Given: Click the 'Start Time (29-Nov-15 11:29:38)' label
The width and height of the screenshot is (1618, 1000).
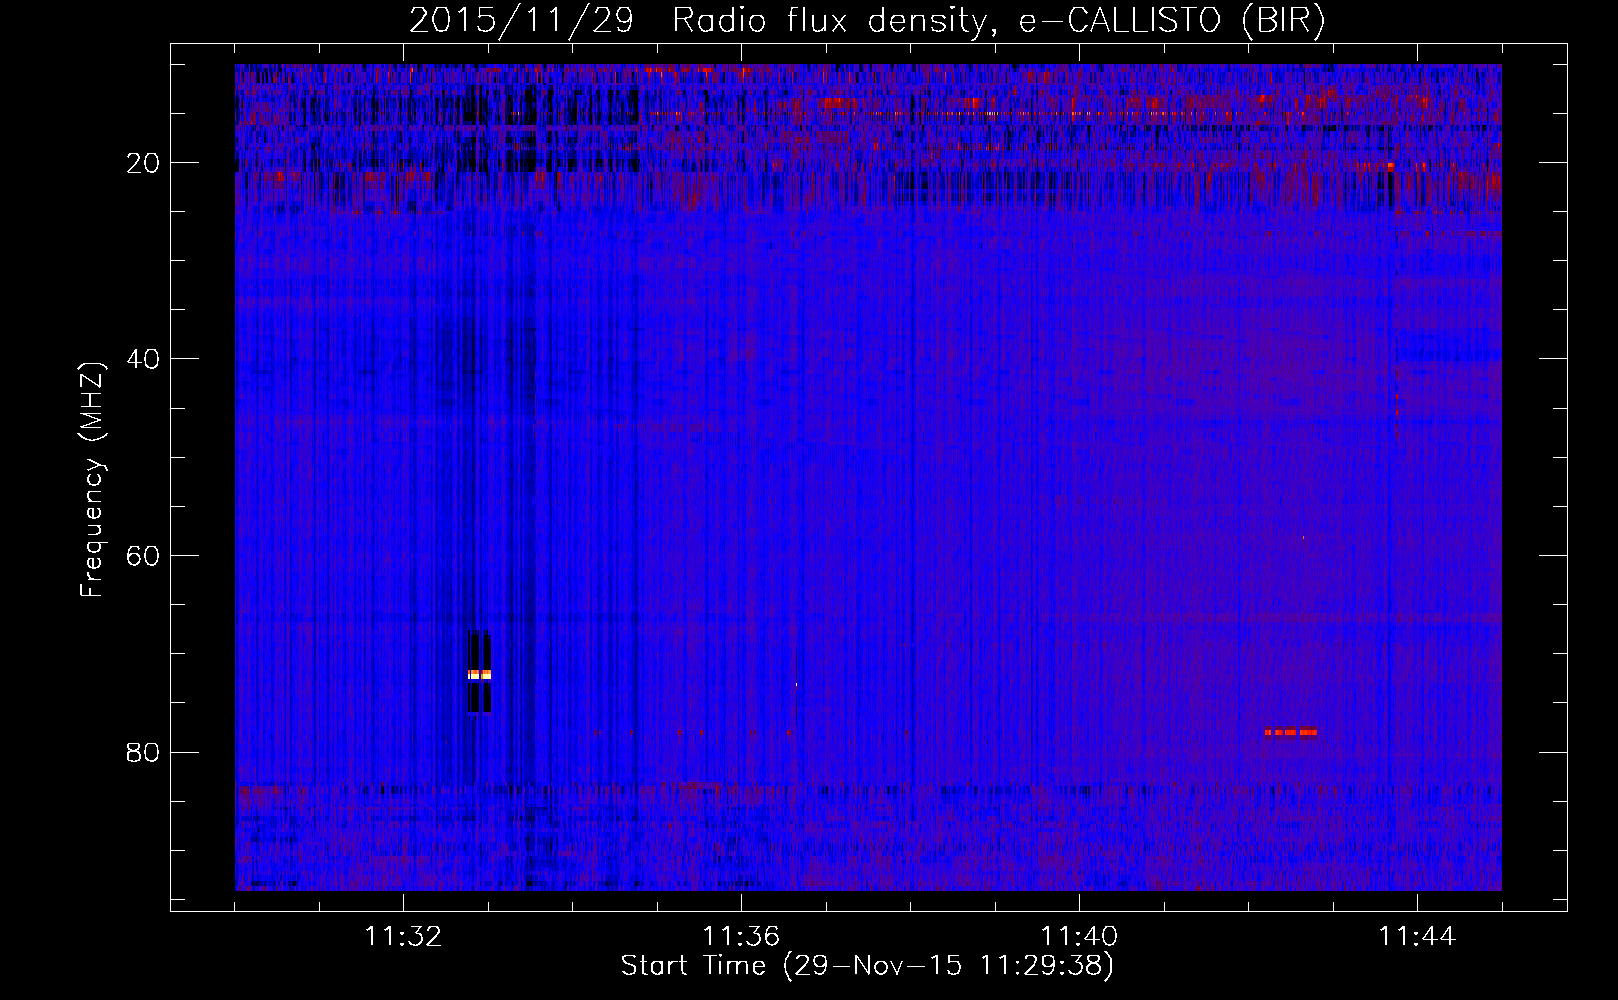Looking at the screenshot, I should 867,966.
